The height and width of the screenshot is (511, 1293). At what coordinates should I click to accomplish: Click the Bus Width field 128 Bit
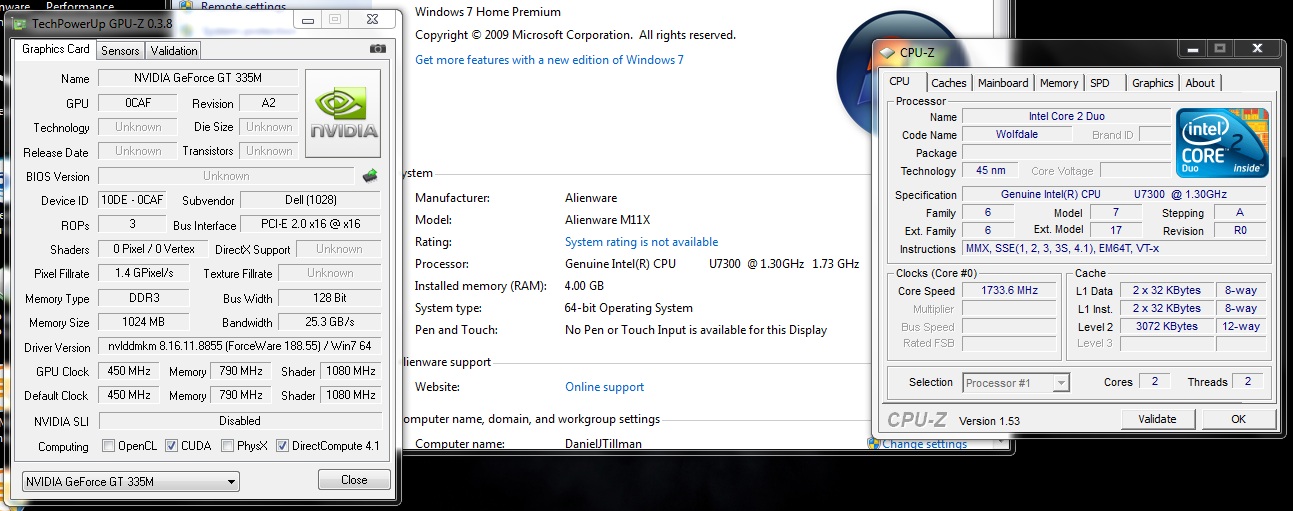click(x=329, y=298)
